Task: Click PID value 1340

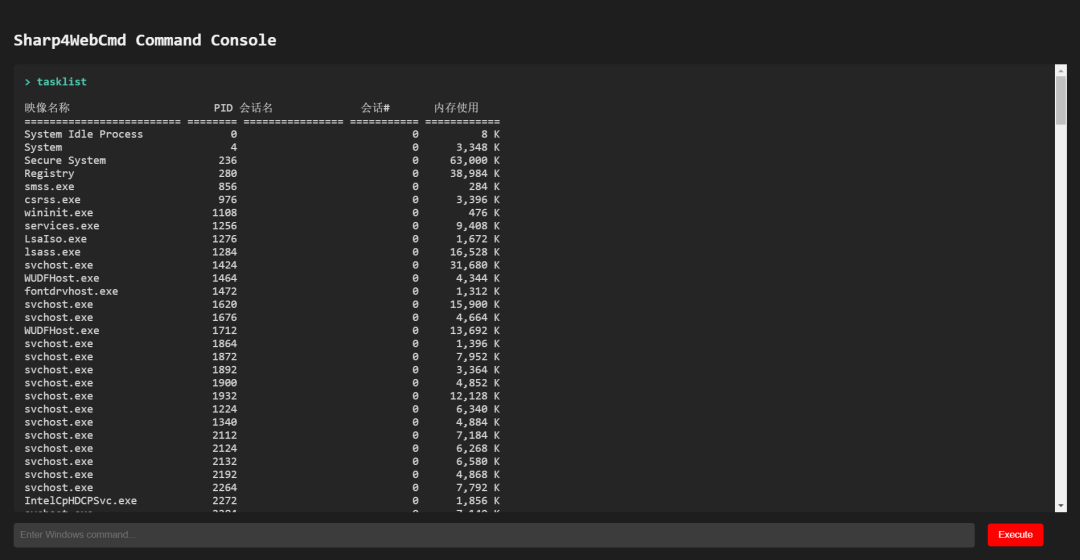Action: [225, 422]
